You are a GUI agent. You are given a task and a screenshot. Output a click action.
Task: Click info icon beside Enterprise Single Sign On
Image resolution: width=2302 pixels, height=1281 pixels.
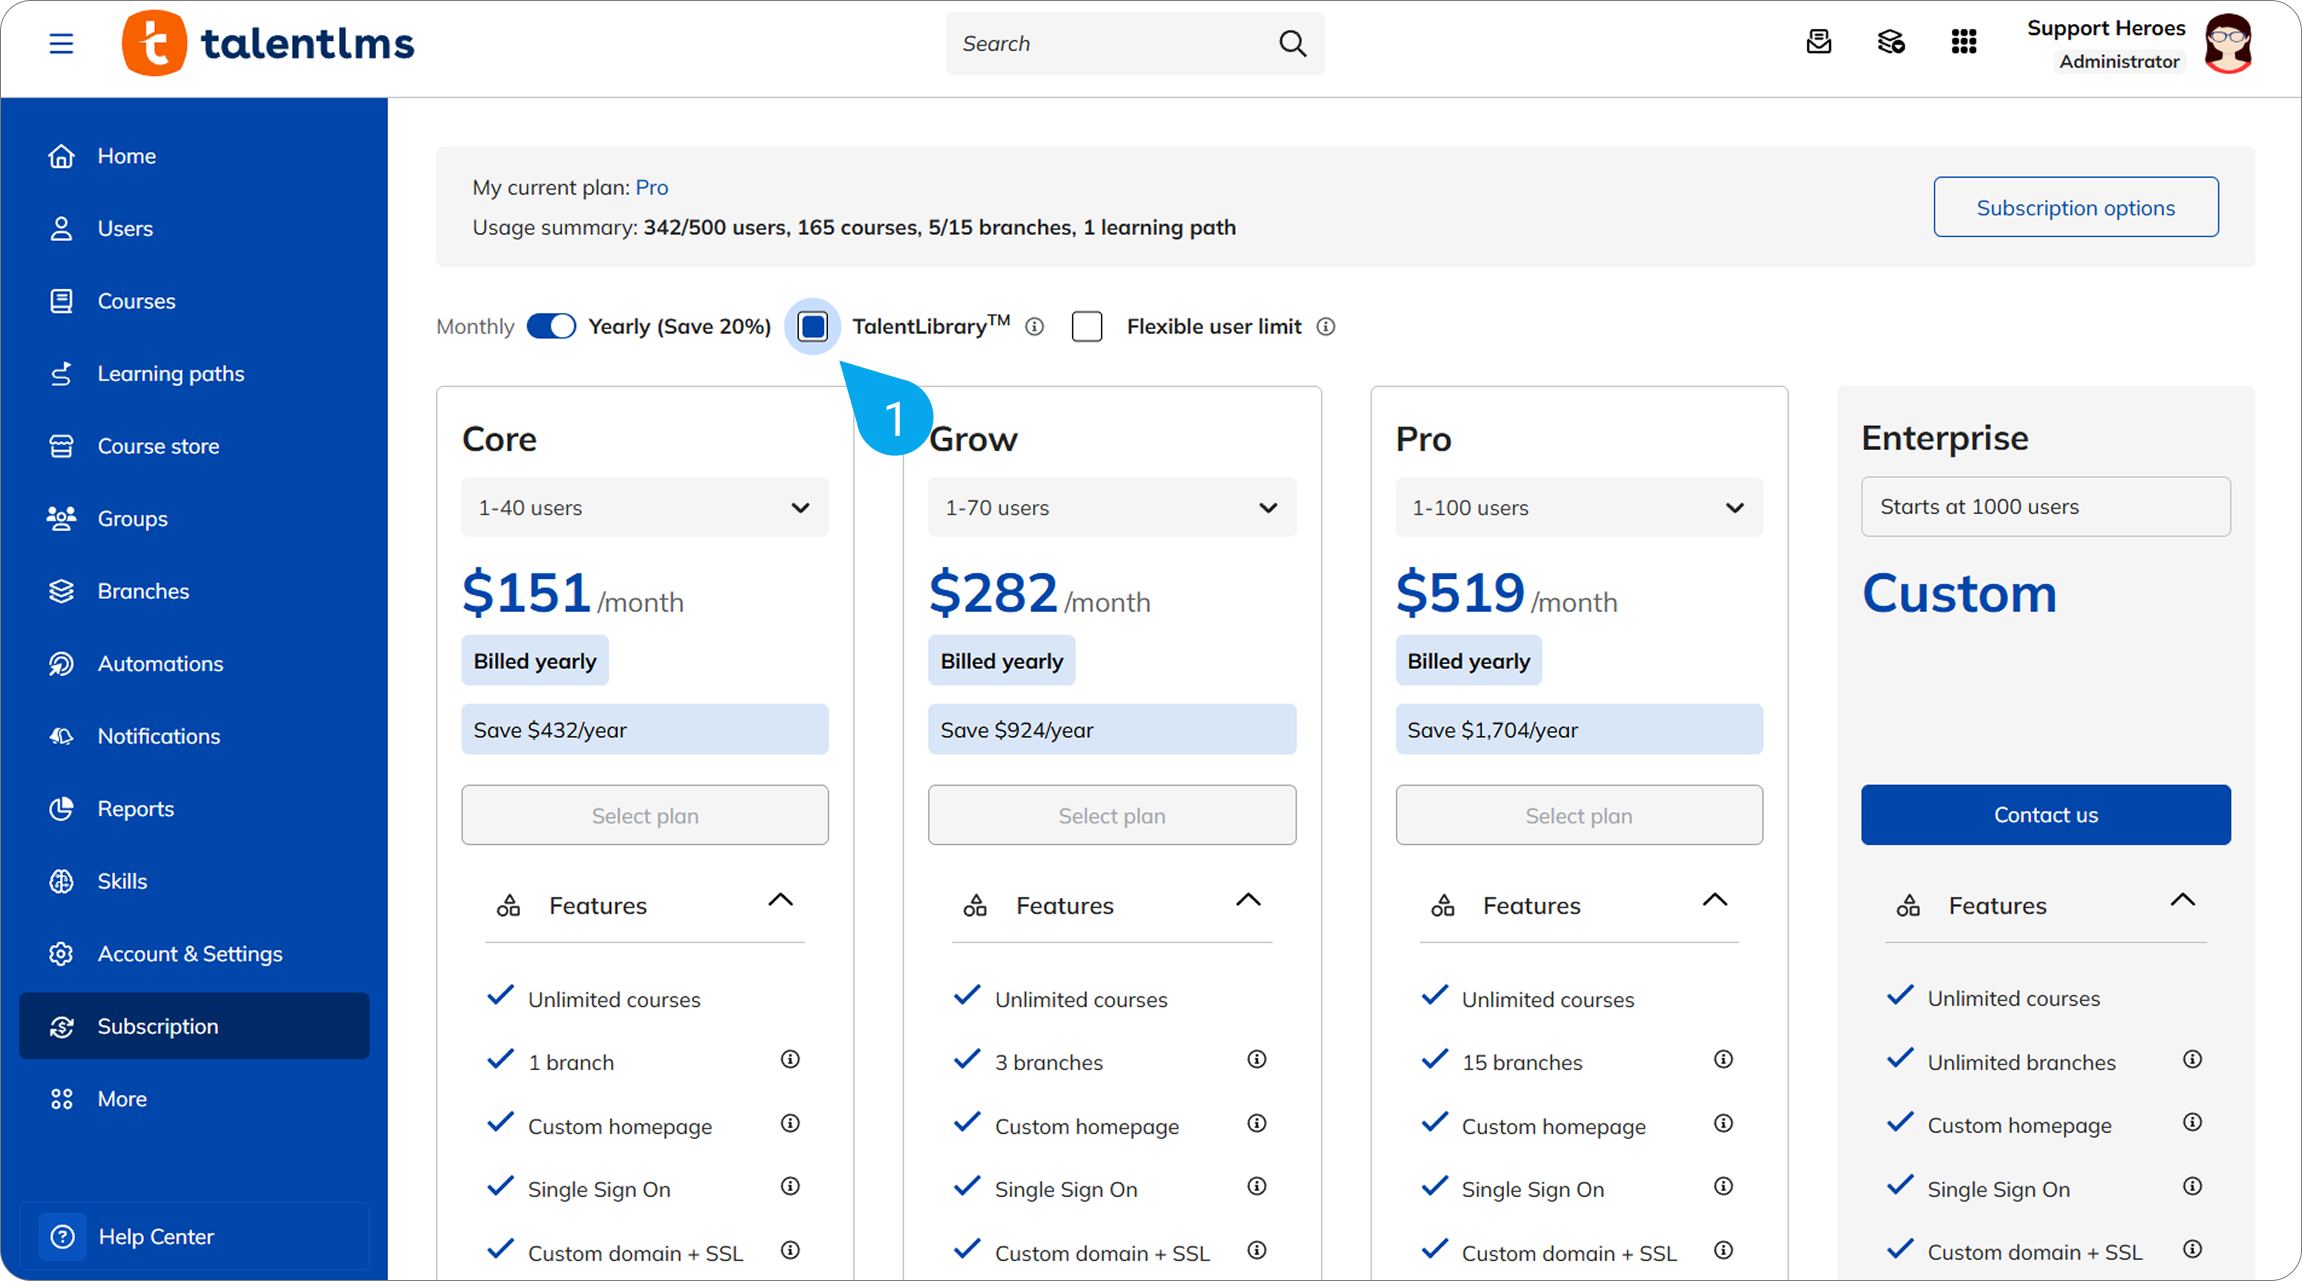point(2192,1187)
